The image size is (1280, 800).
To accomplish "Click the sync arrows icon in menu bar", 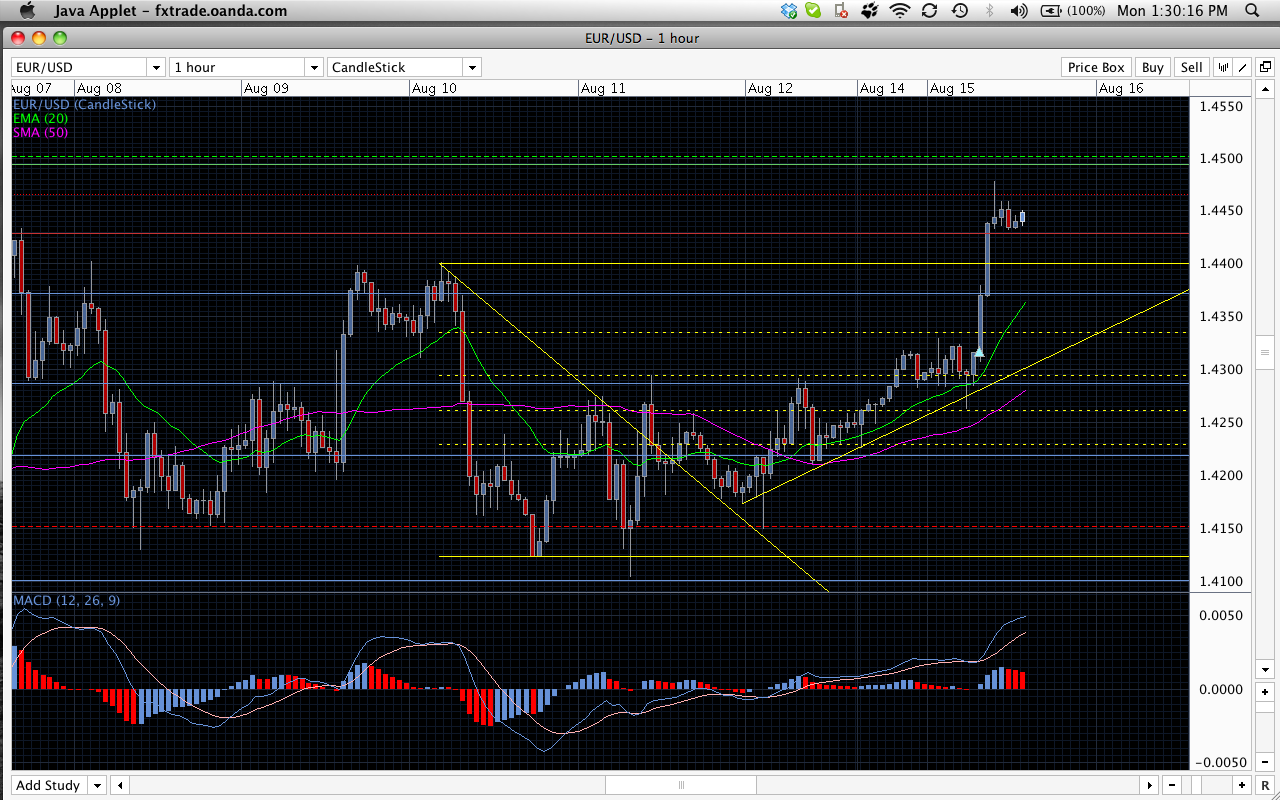I will tap(930, 11).
